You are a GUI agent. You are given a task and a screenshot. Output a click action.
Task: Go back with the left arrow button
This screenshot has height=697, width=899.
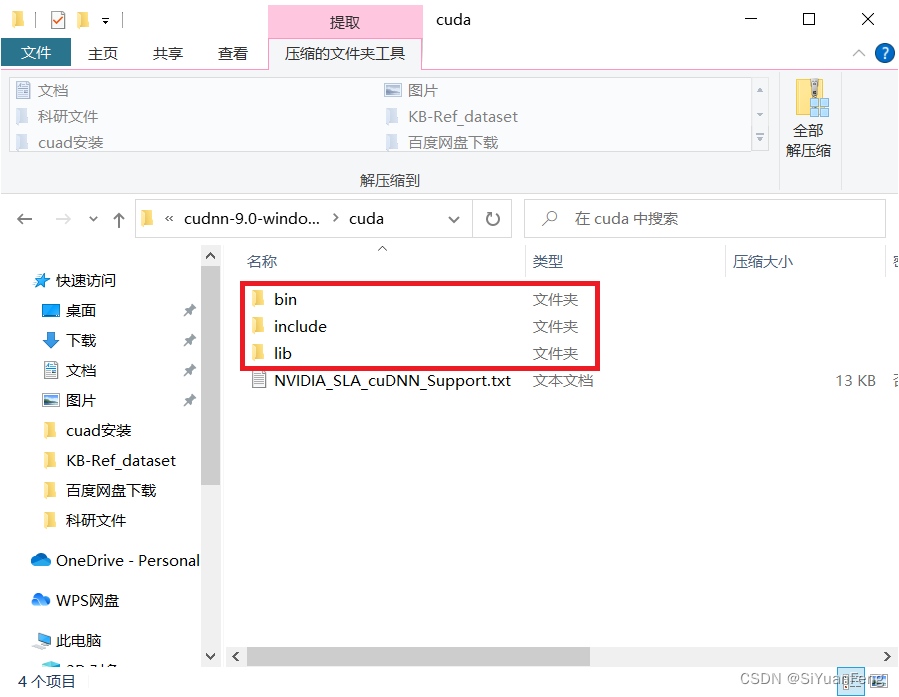click(25, 219)
